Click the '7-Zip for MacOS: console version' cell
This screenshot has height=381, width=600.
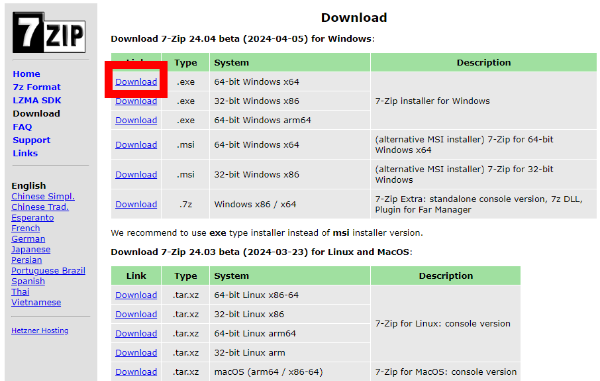[446, 372]
